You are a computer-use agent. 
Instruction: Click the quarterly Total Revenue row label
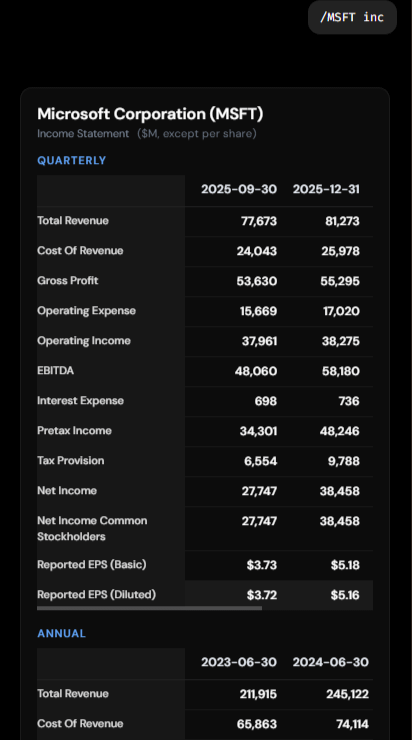click(x=73, y=220)
